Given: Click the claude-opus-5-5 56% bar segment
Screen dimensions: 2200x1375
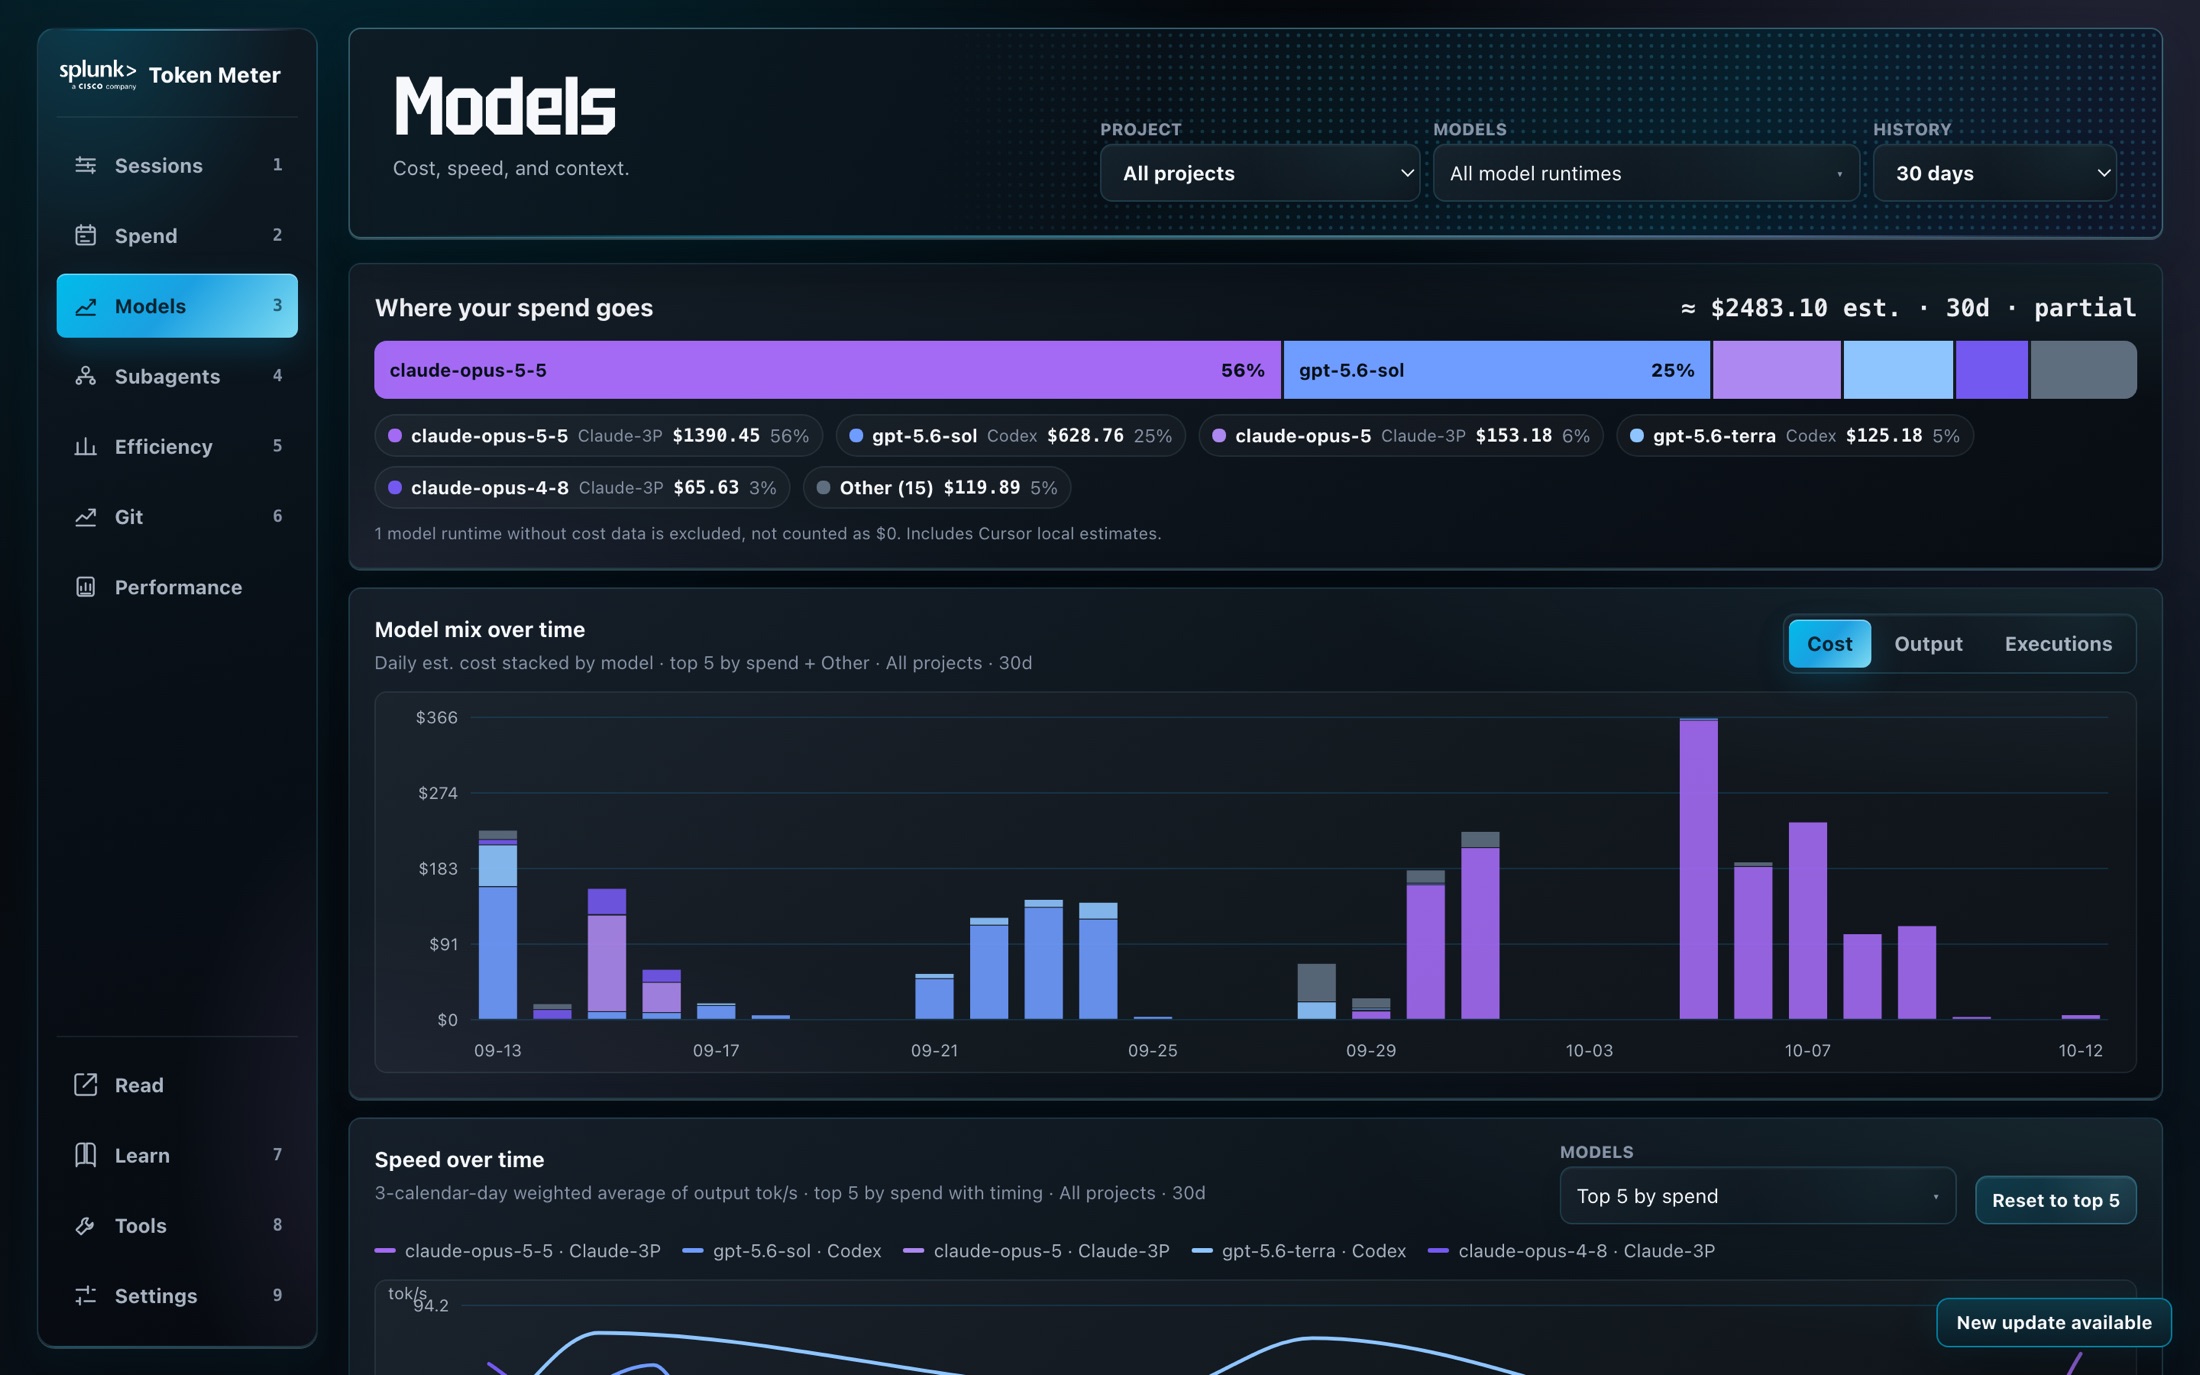Looking at the screenshot, I should [827, 370].
